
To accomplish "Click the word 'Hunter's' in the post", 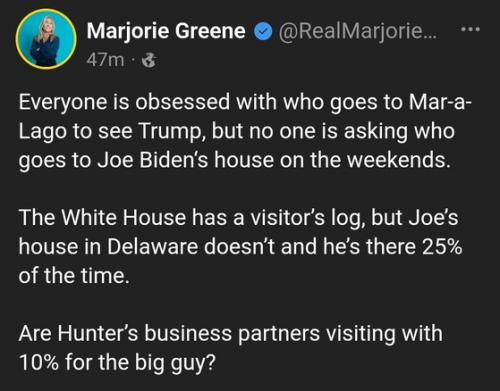I will point(97,333).
